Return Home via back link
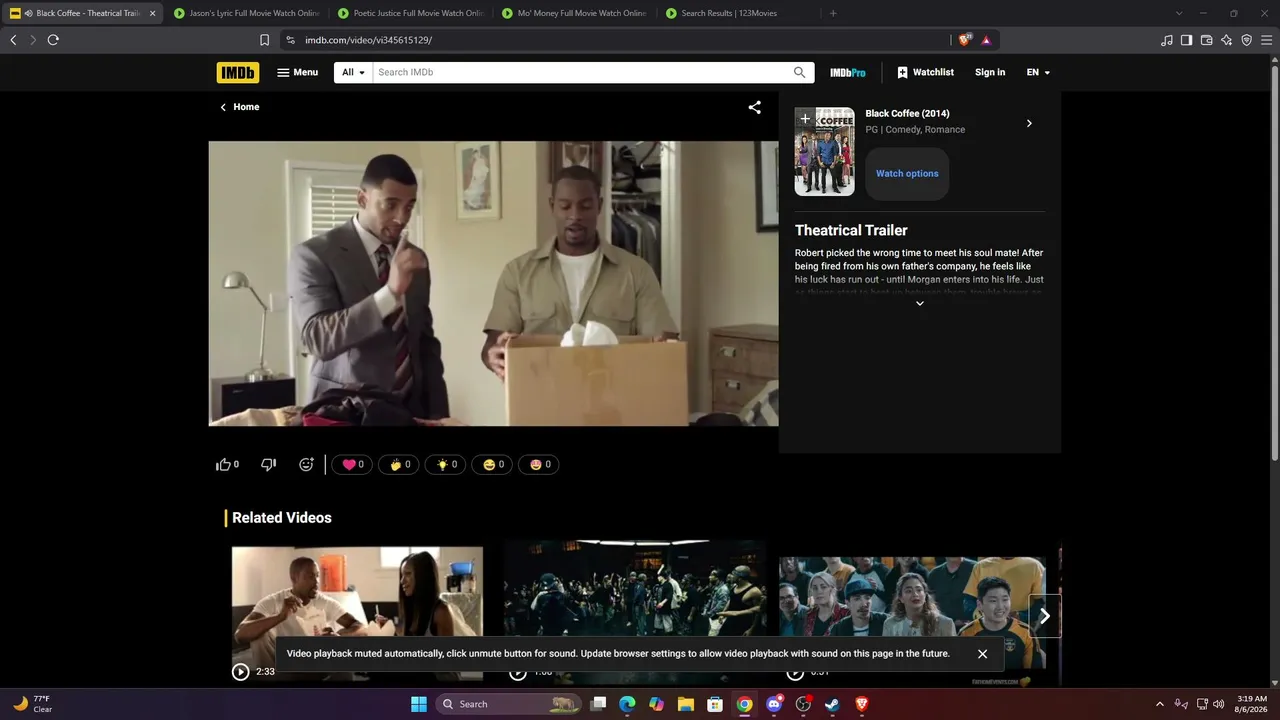The image size is (1280, 720). click(x=240, y=107)
